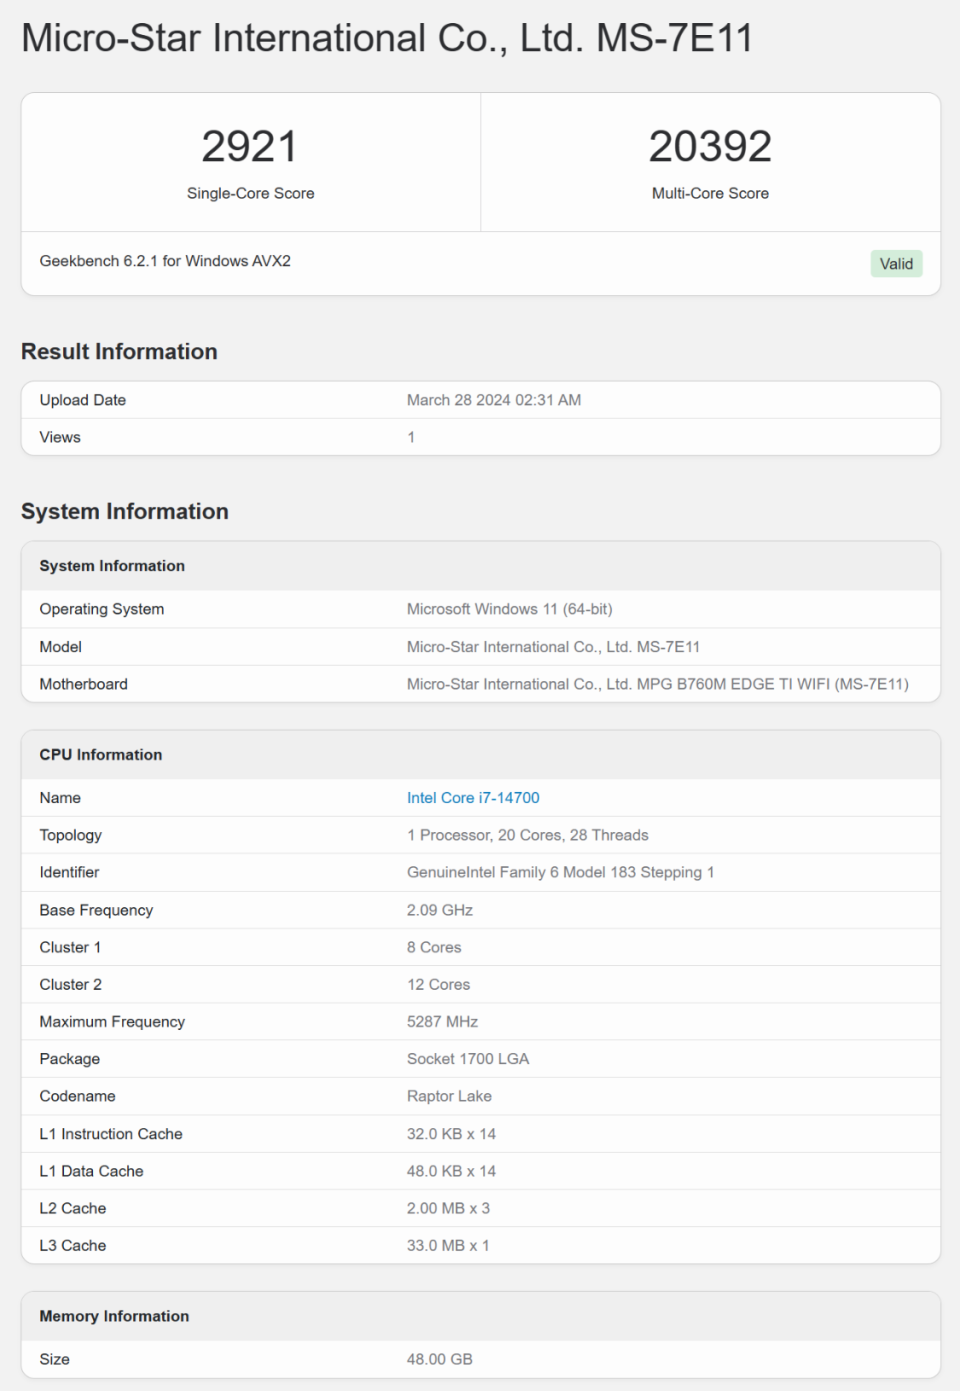This screenshot has width=960, height=1391.
Task: Click the Topology value showing 20 Cores, 28 Threads
Action: (528, 835)
